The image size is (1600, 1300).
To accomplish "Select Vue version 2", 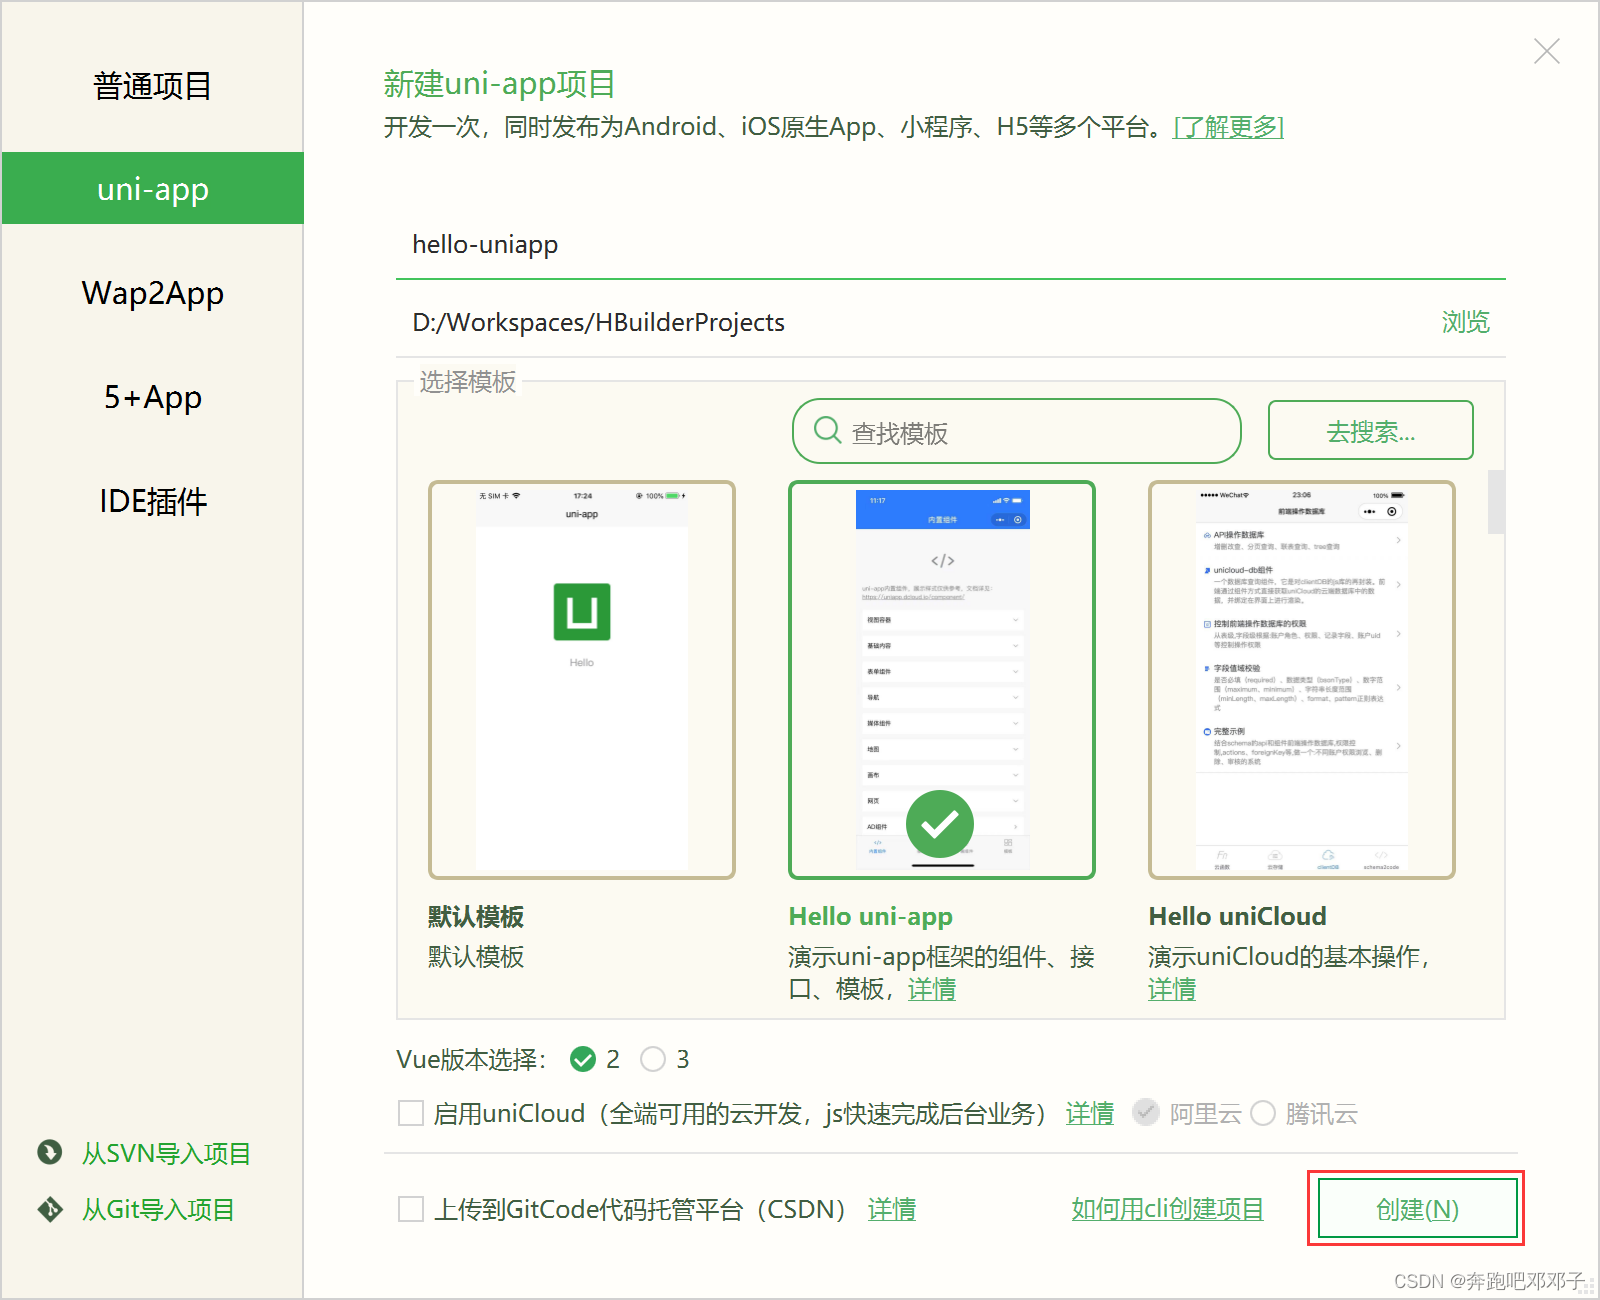I will coord(583,1059).
